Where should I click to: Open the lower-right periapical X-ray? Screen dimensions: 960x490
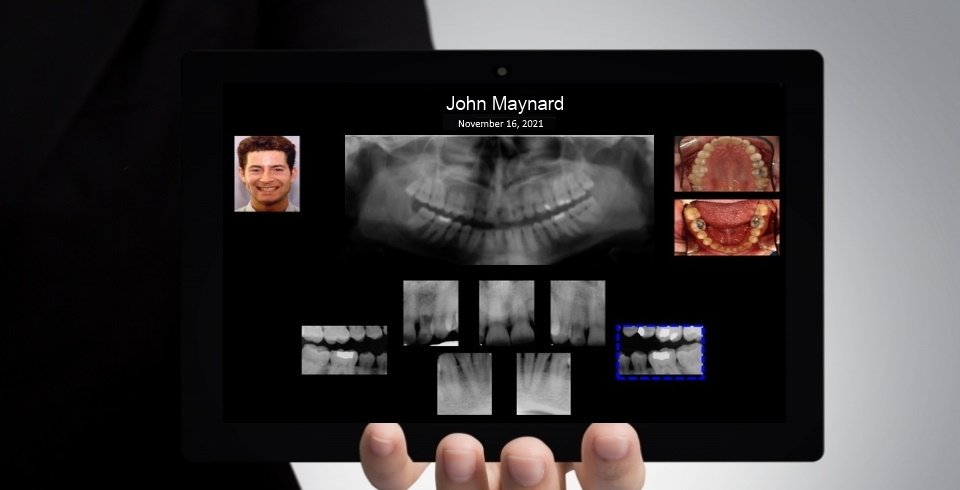pyautogui.click(x=543, y=383)
